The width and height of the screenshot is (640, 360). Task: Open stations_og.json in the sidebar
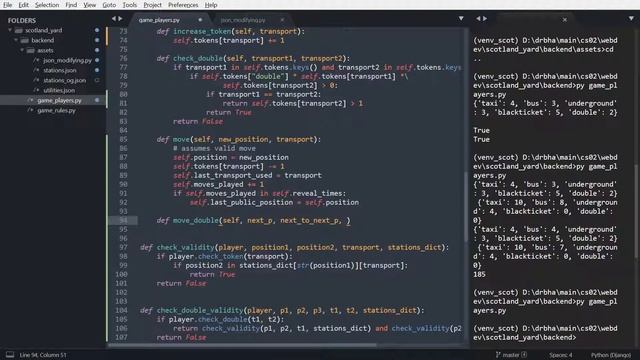point(64,80)
